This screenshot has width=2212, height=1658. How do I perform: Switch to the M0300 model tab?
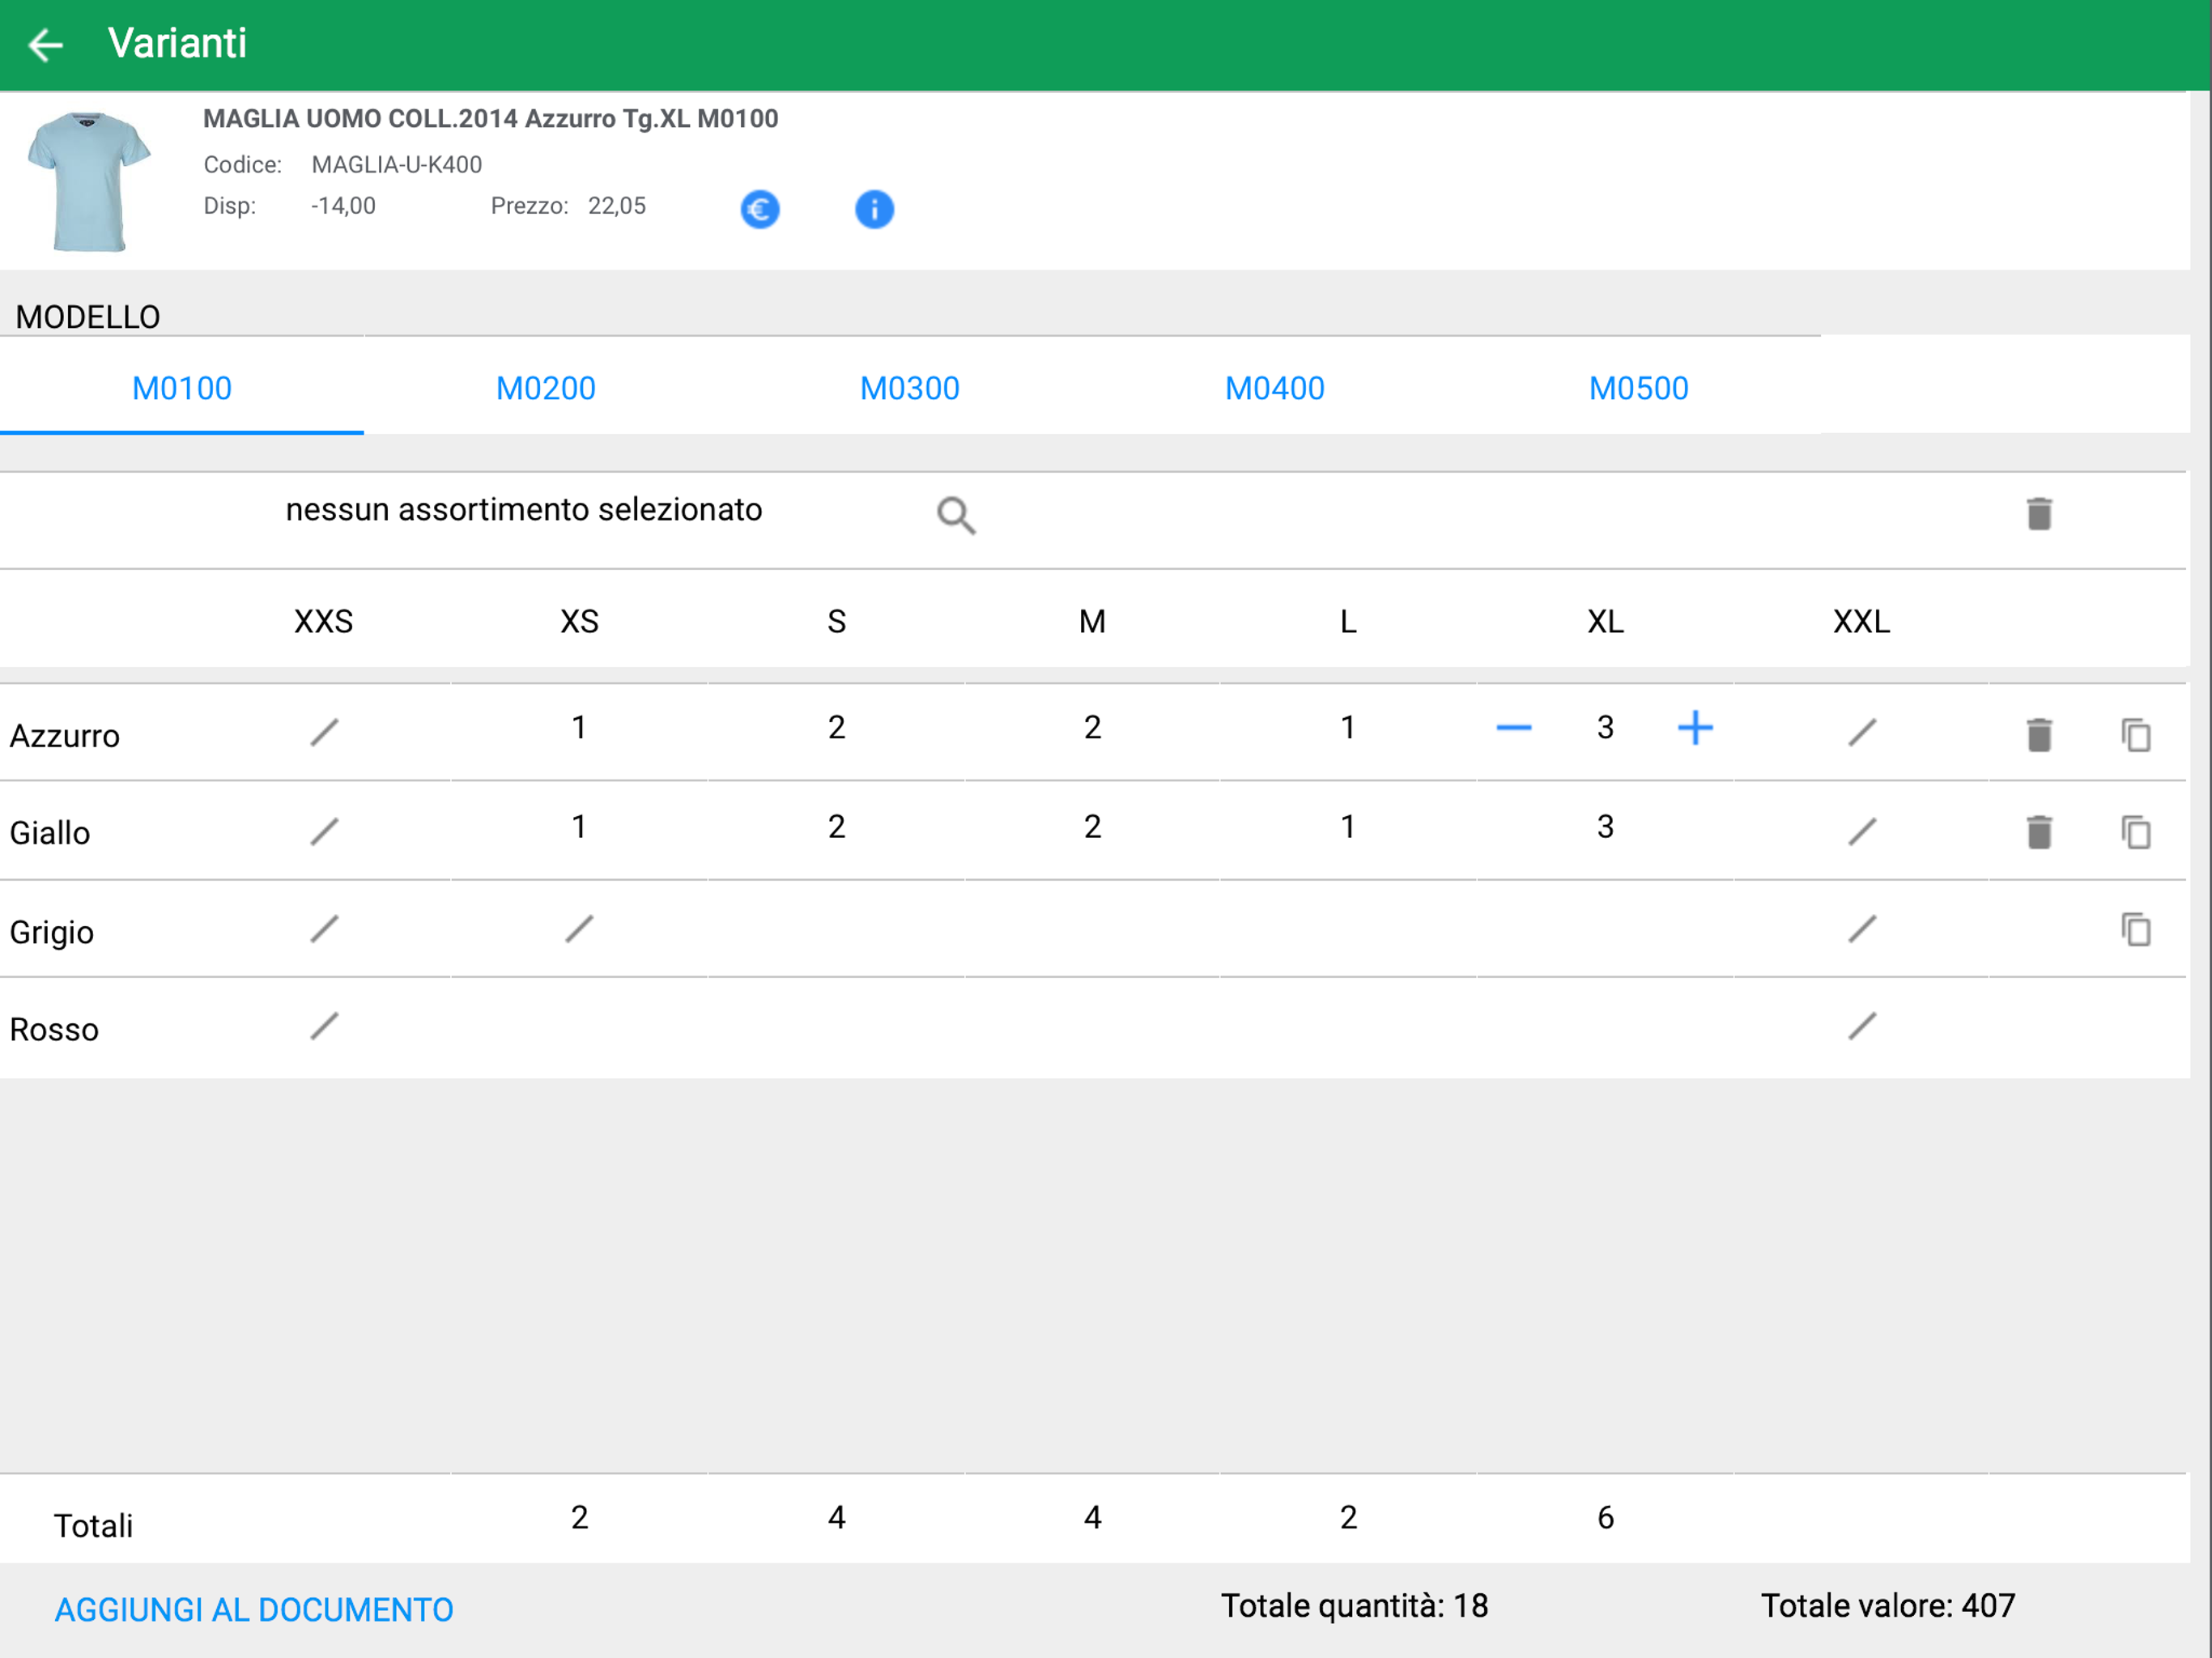(910, 388)
